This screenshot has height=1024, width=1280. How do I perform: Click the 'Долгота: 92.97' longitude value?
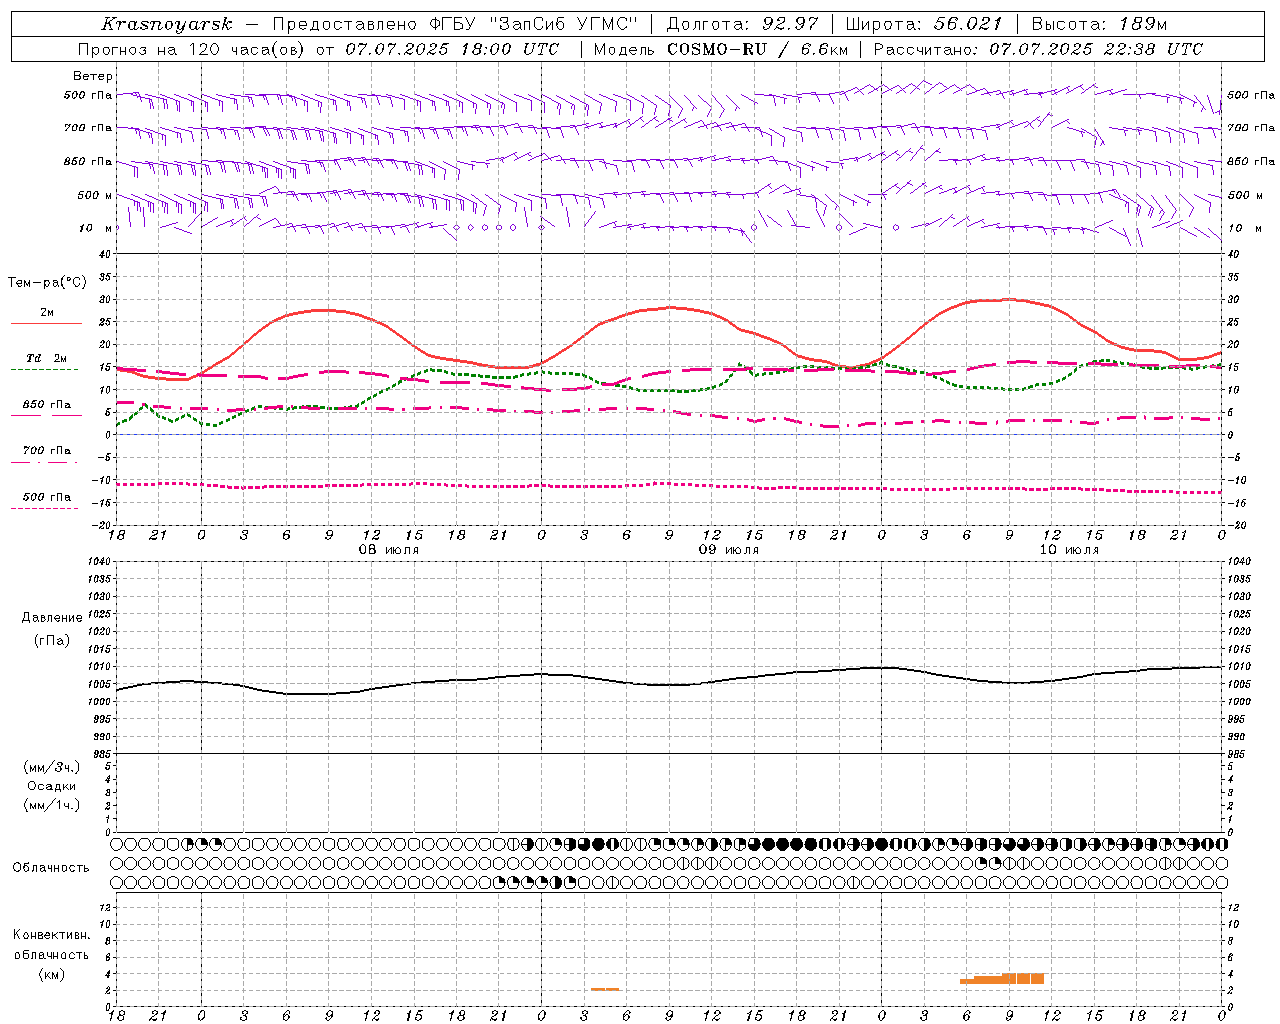click(x=742, y=24)
